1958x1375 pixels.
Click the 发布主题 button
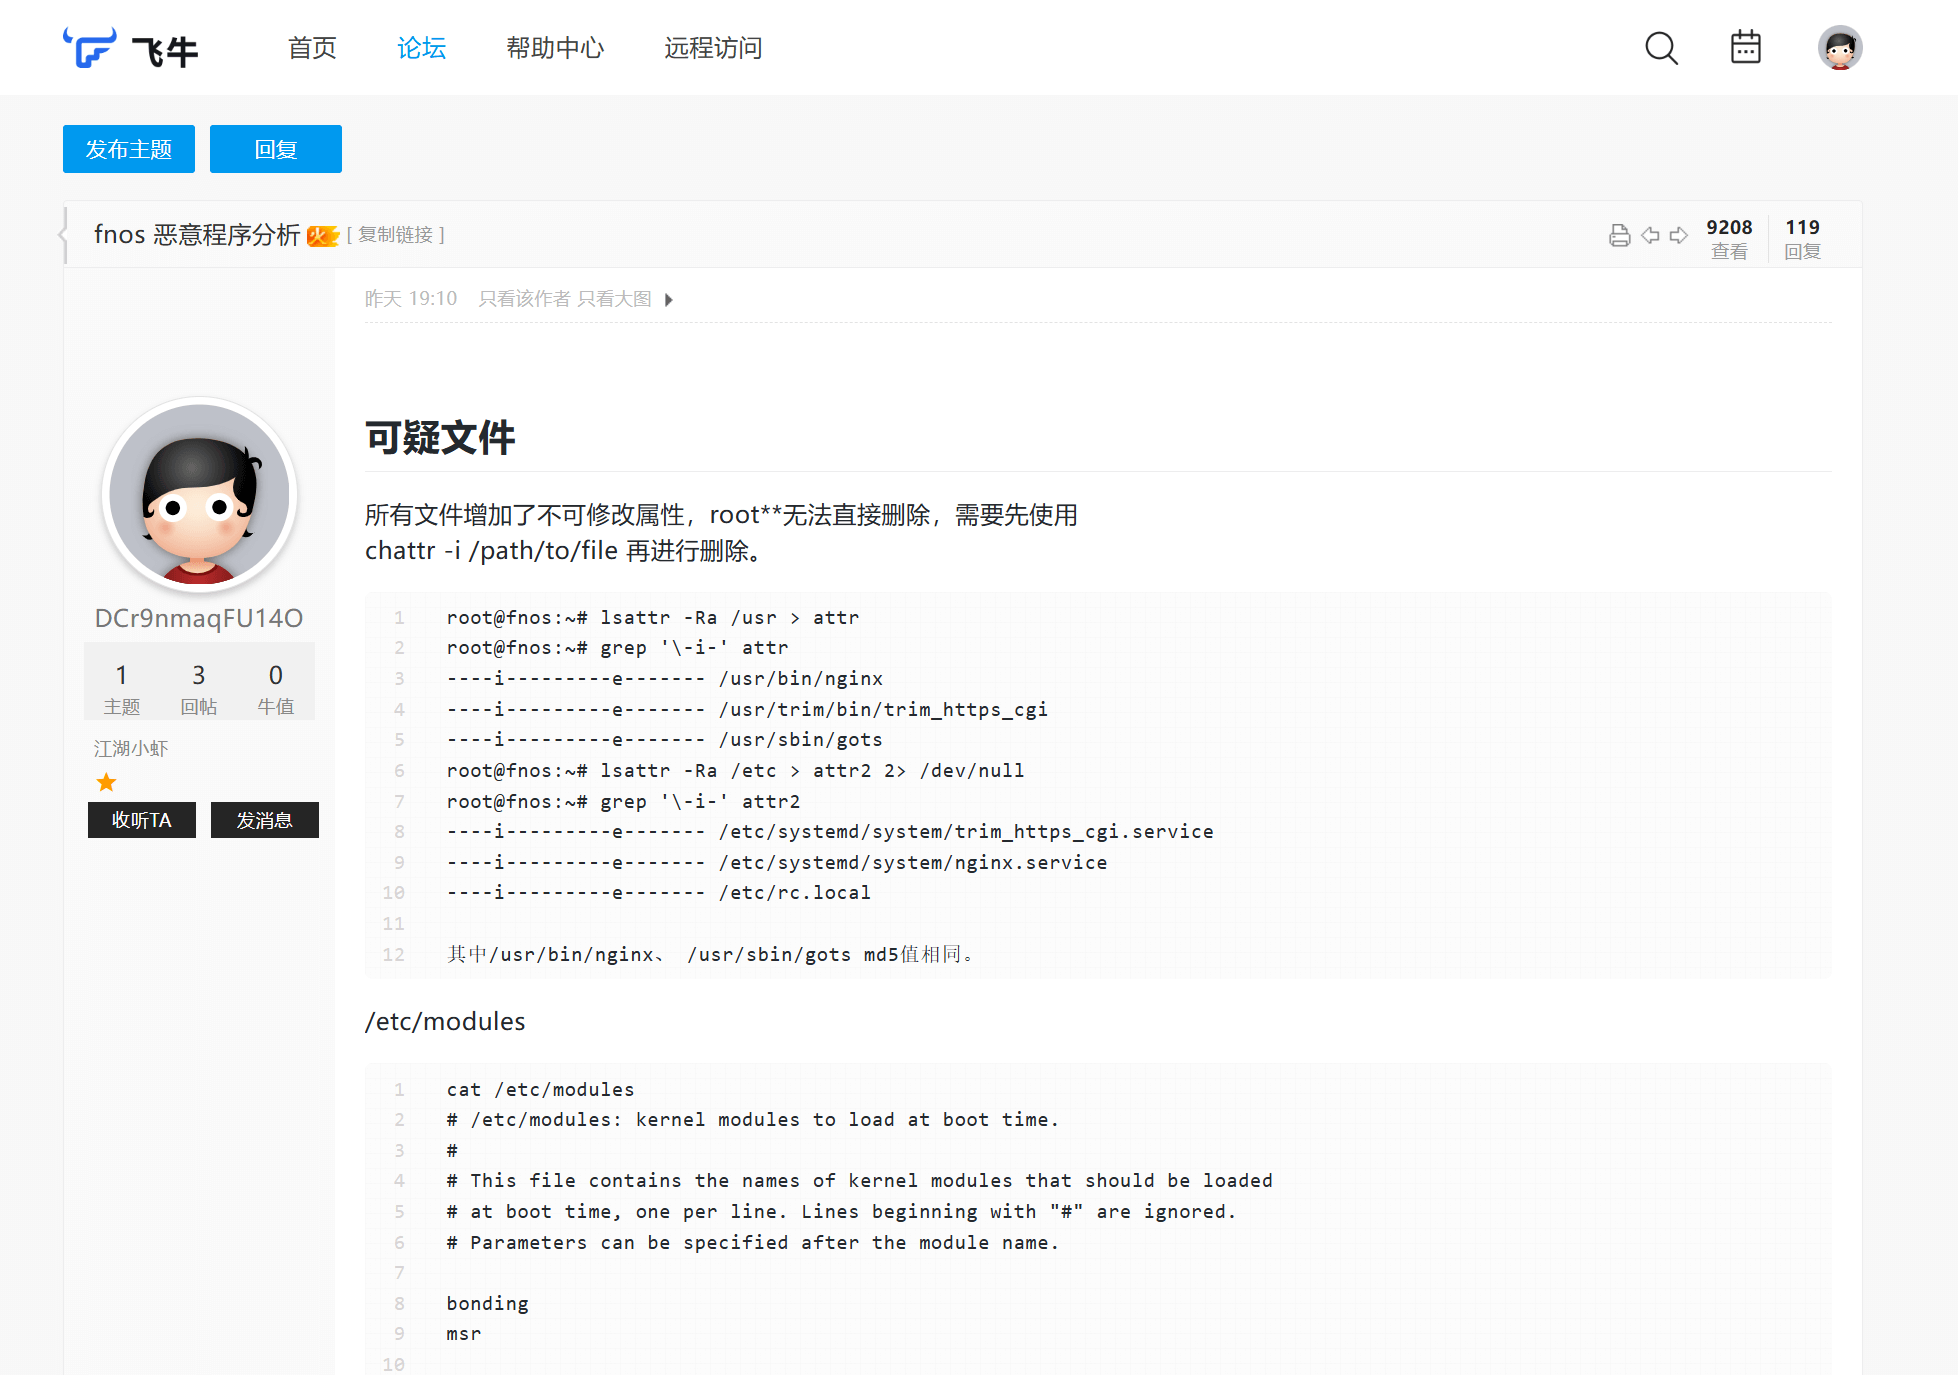pos(129,149)
